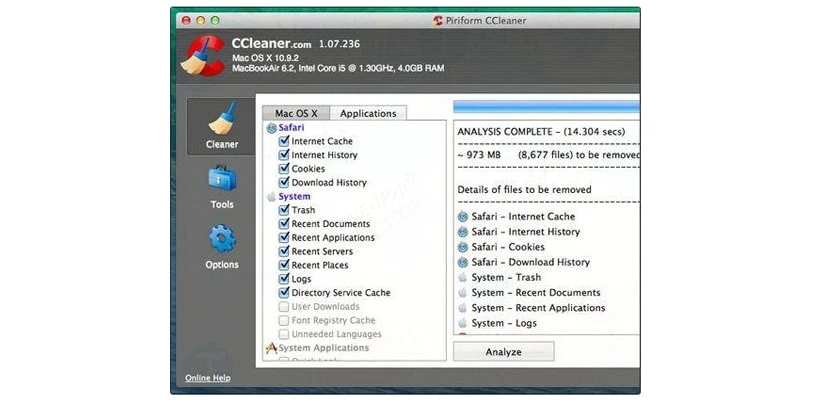Uncheck the Logs checkbox

point(284,279)
